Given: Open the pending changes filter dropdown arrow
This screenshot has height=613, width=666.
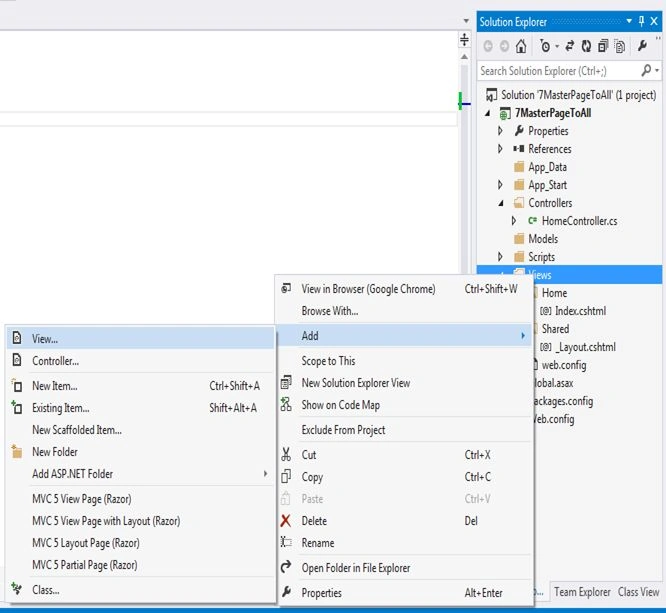Looking at the screenshot, I should point(557,46).
